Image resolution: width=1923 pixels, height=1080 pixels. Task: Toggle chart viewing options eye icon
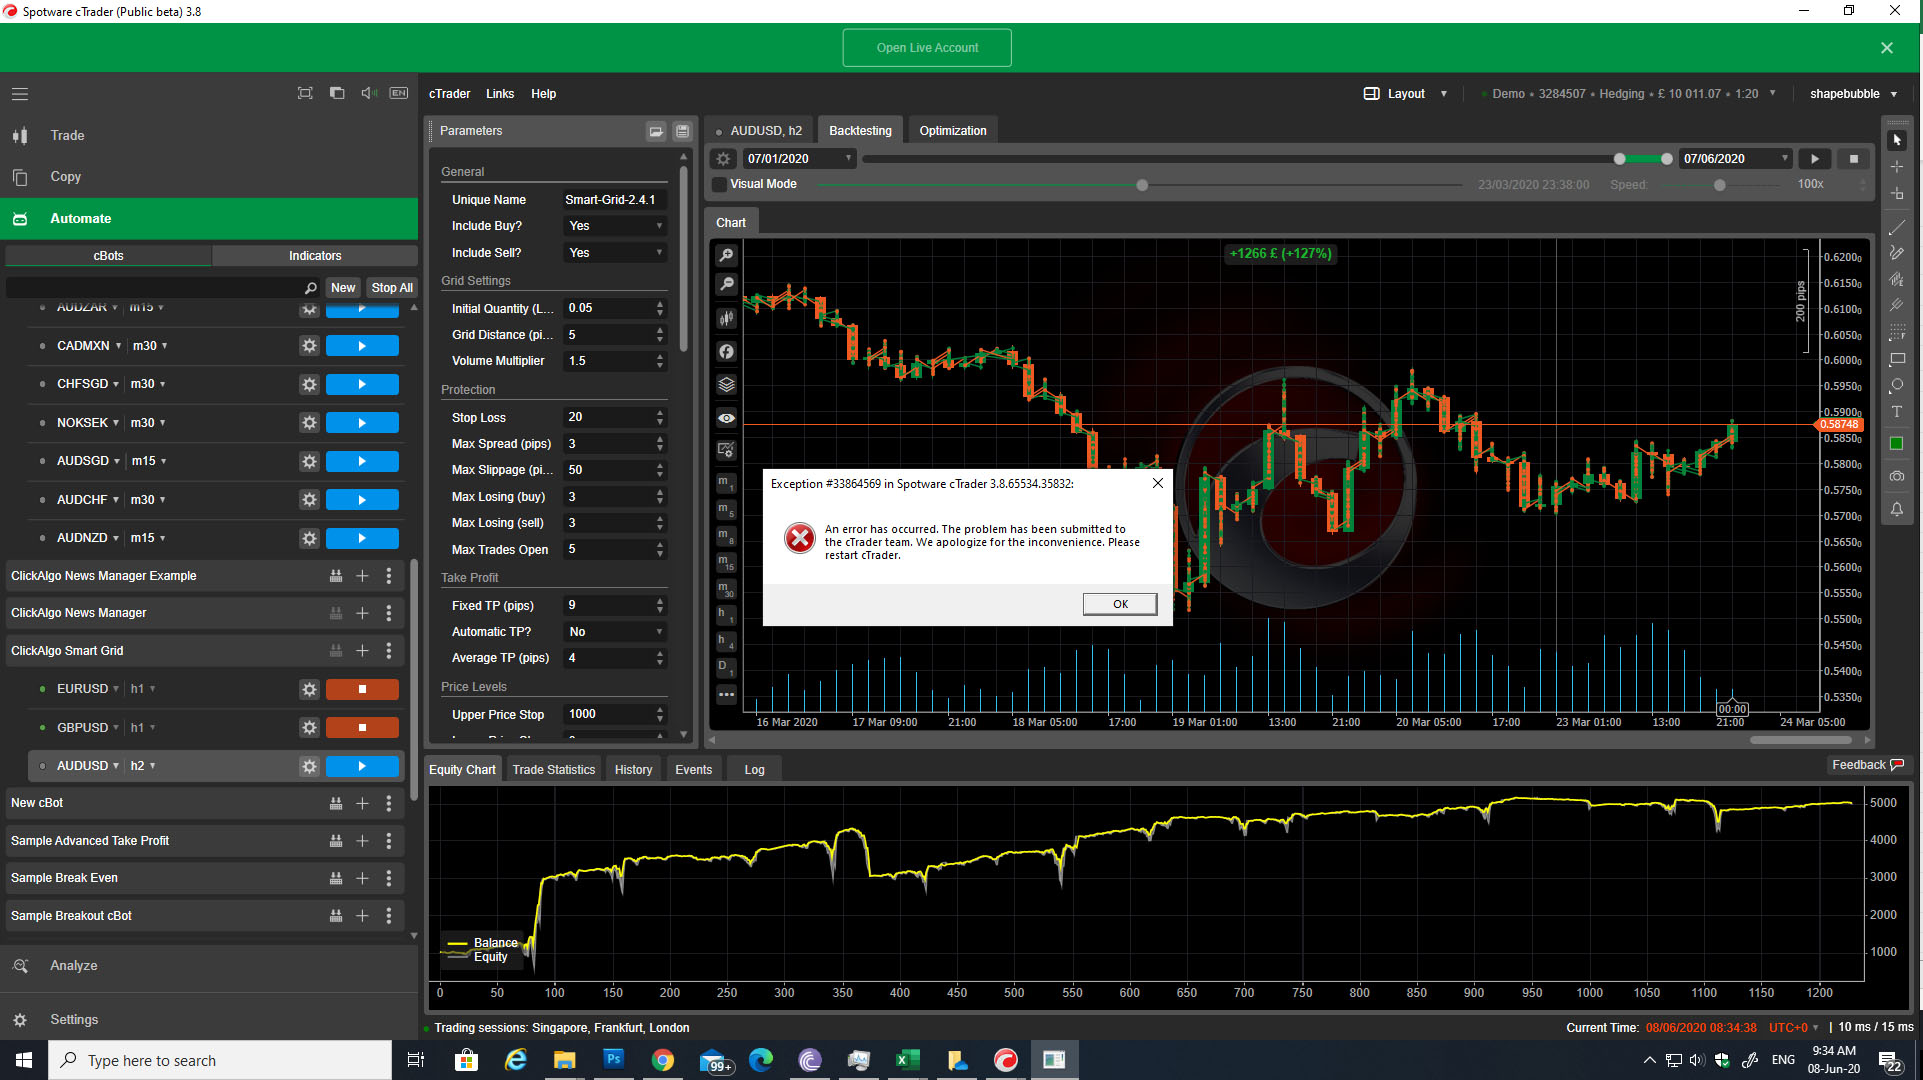tap(727, 418)
